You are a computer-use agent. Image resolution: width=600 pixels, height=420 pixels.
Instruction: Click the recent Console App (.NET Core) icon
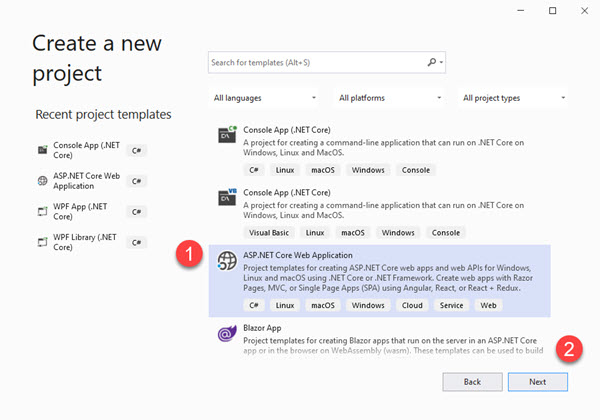(x=42, y=150)
